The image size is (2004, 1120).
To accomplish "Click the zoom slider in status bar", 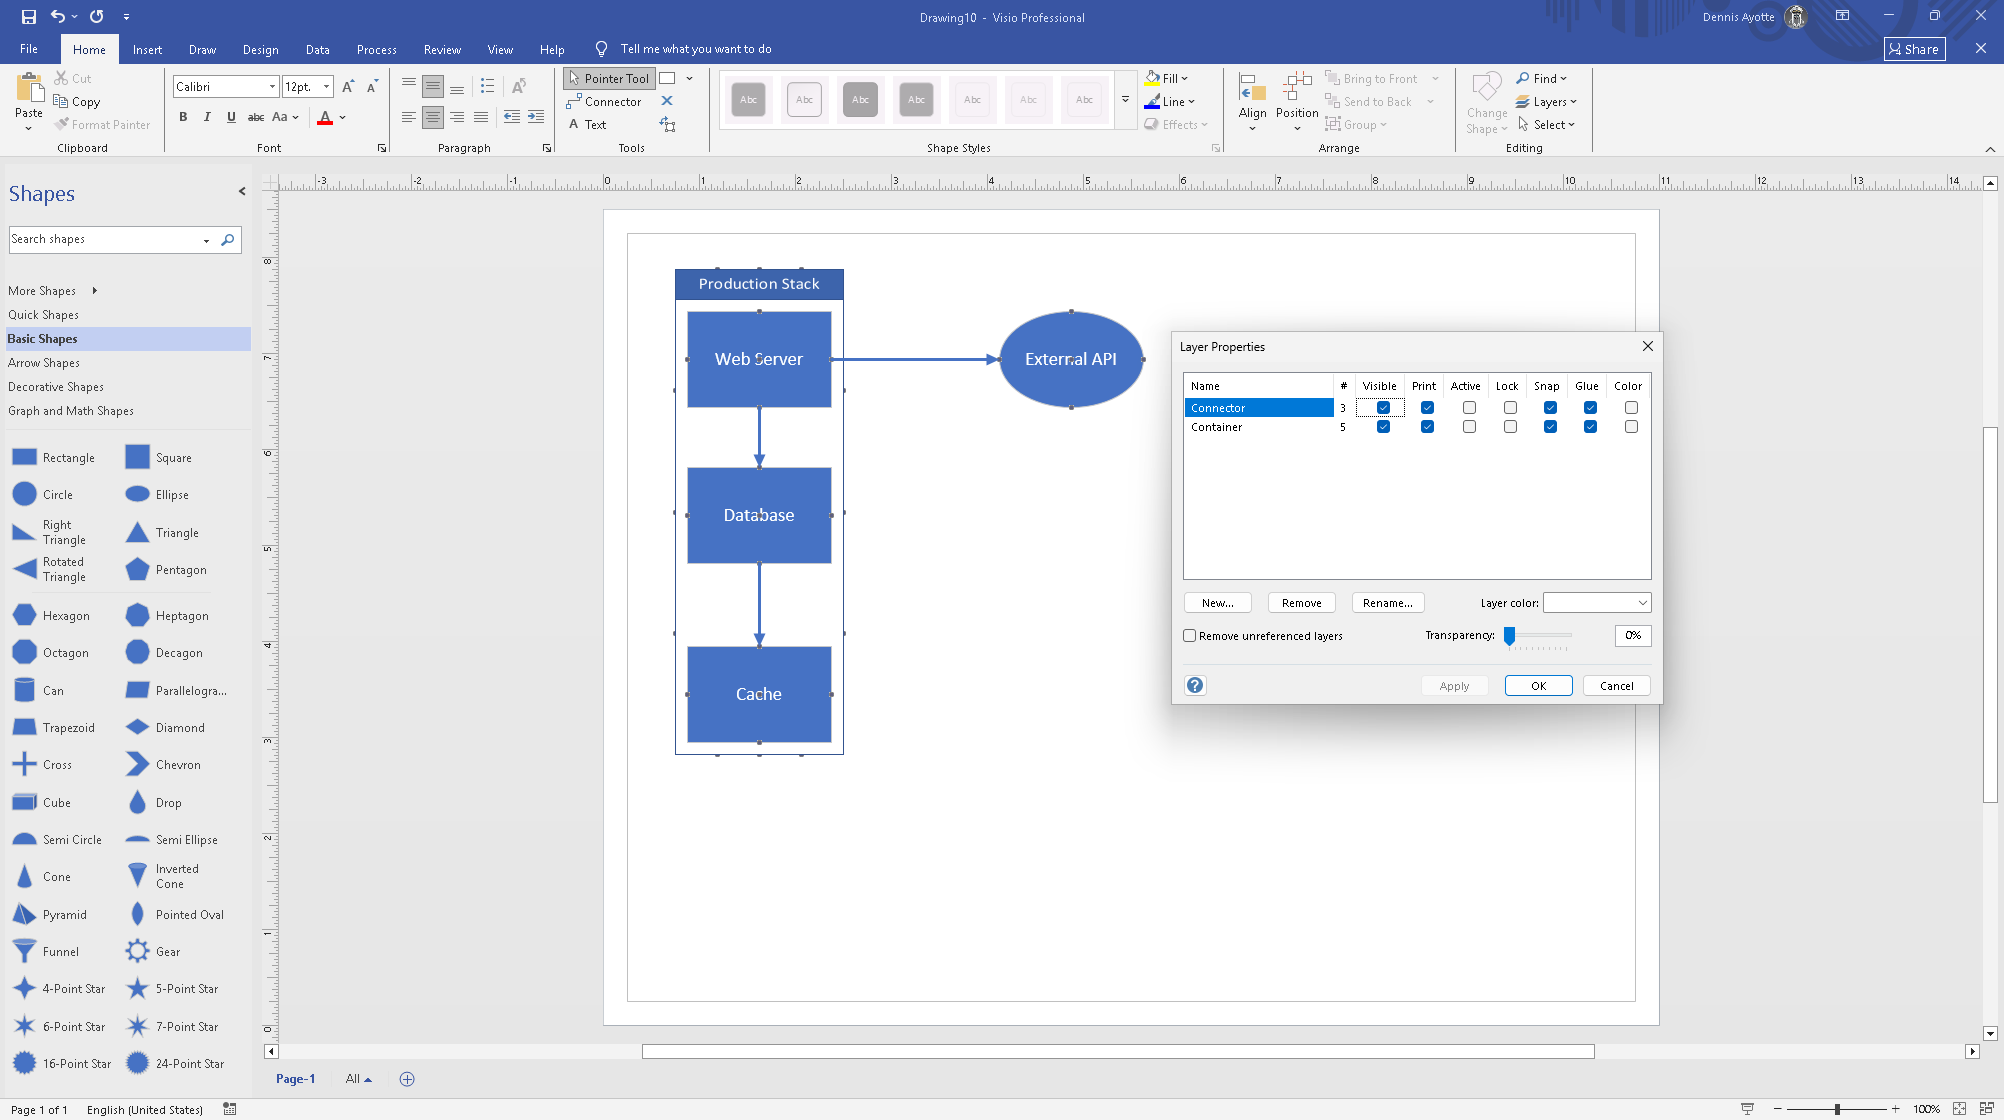I will click(x=1837, y=1108).
